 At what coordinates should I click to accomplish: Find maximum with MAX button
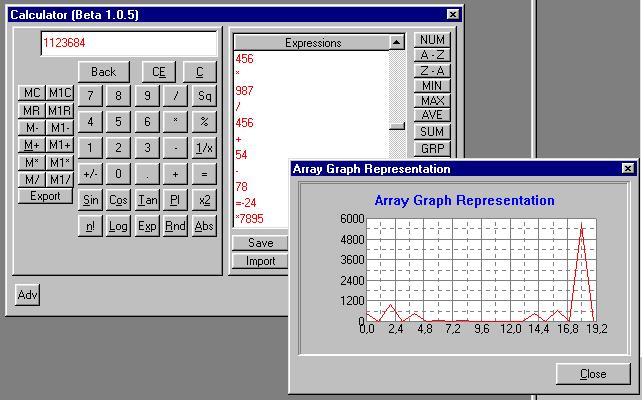[x=432, y=101]
